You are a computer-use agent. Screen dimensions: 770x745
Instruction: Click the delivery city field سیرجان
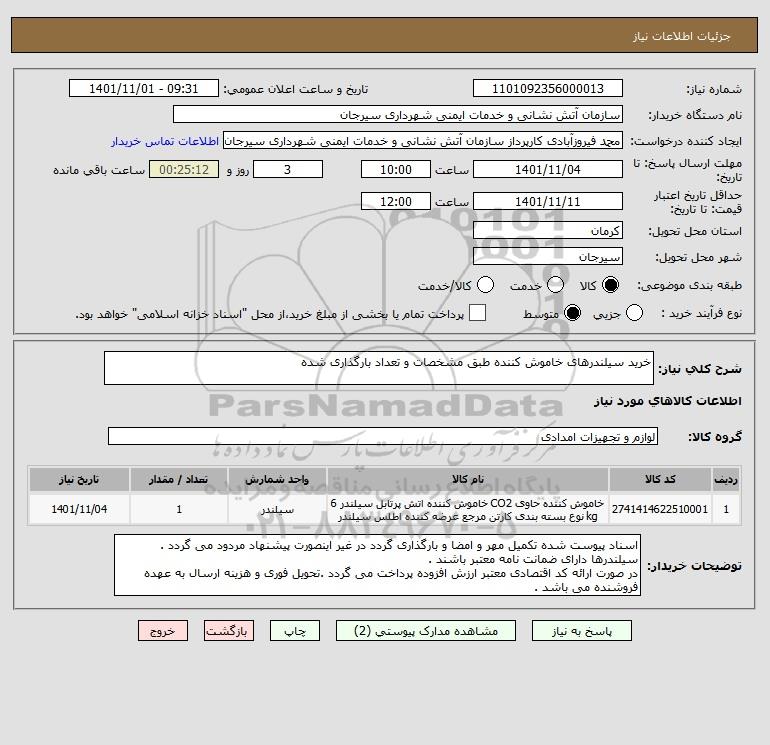point(548,256)
